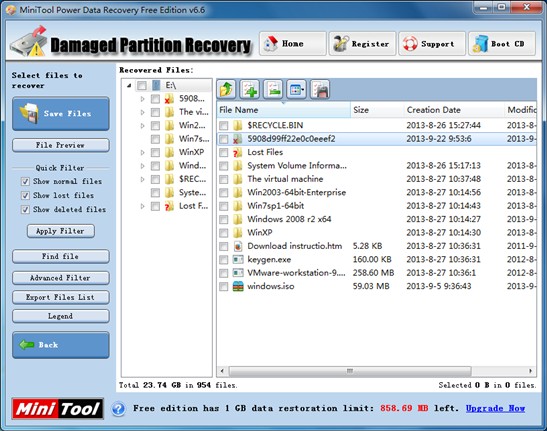The width and height of the screenshot is (547, 431).
Task: Collapse the E:\ tree node
Action: click(129, 86)
